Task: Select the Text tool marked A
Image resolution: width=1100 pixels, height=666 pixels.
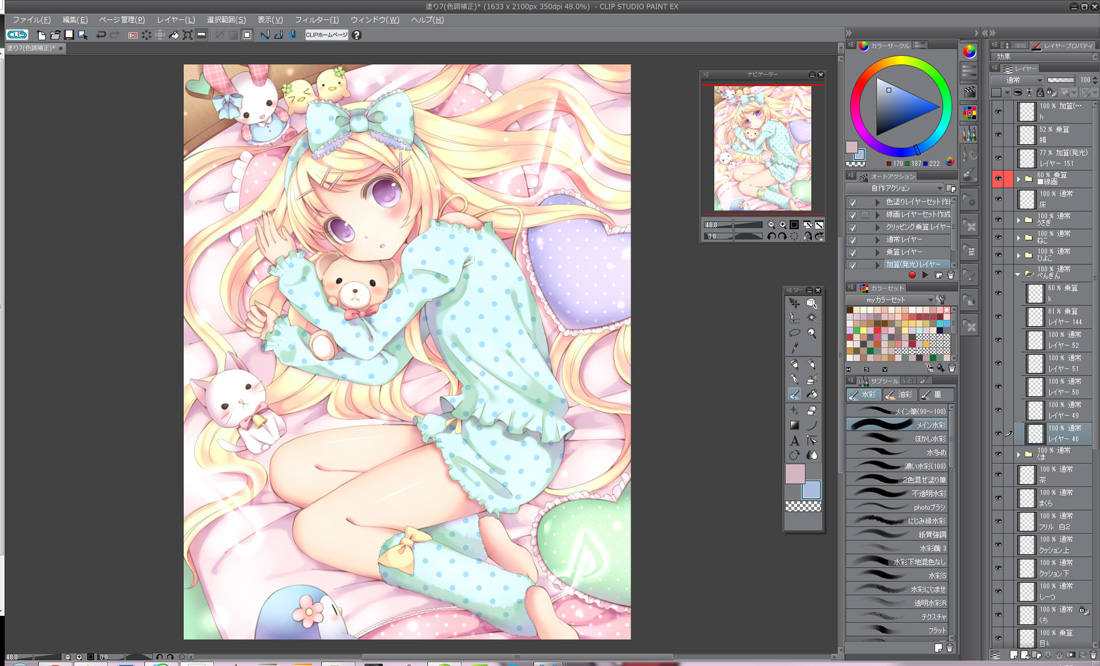Action: click(x=794, y=441)
